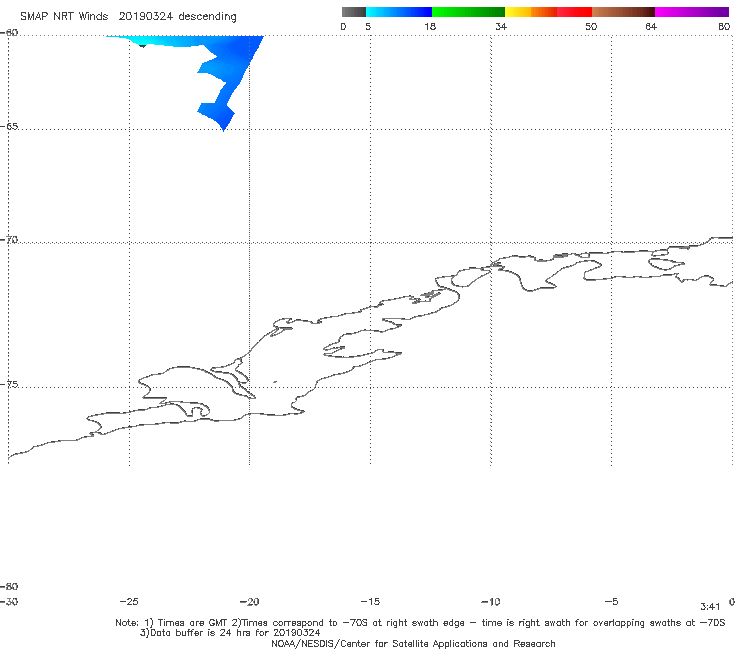Image resolution: width=740 pixels, height=650 pixels.
Task: Click the latitude label -70
Action: (x=9, y=240)
